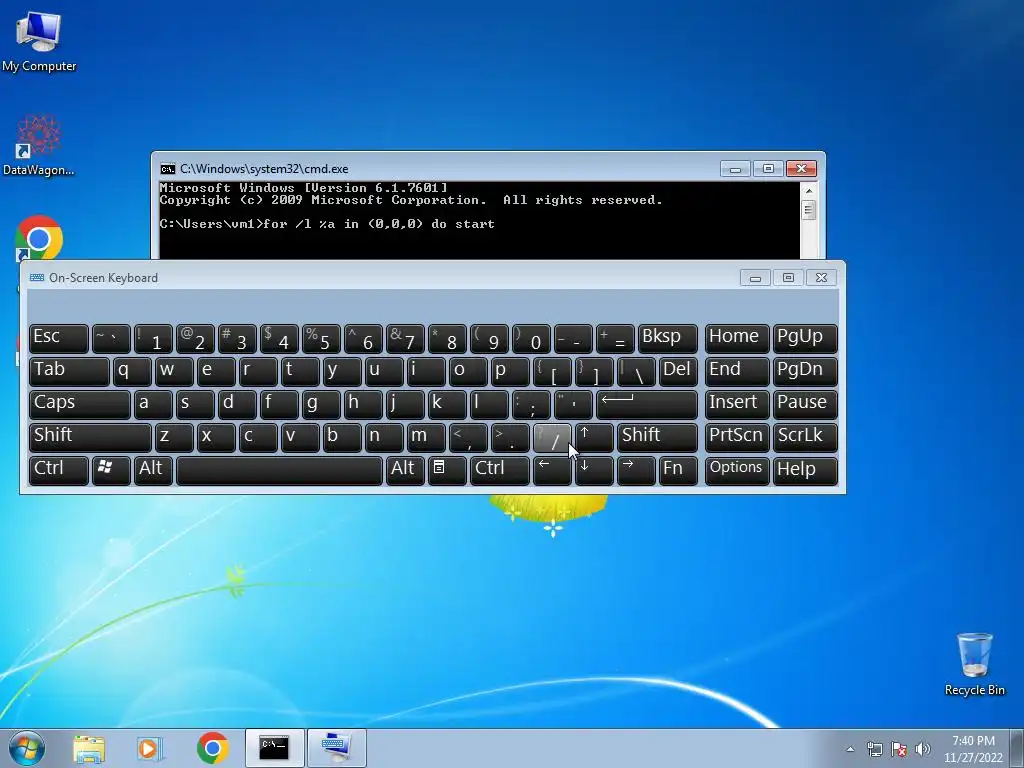Click the Windows logo key on the keyboard

click(112, 470)
